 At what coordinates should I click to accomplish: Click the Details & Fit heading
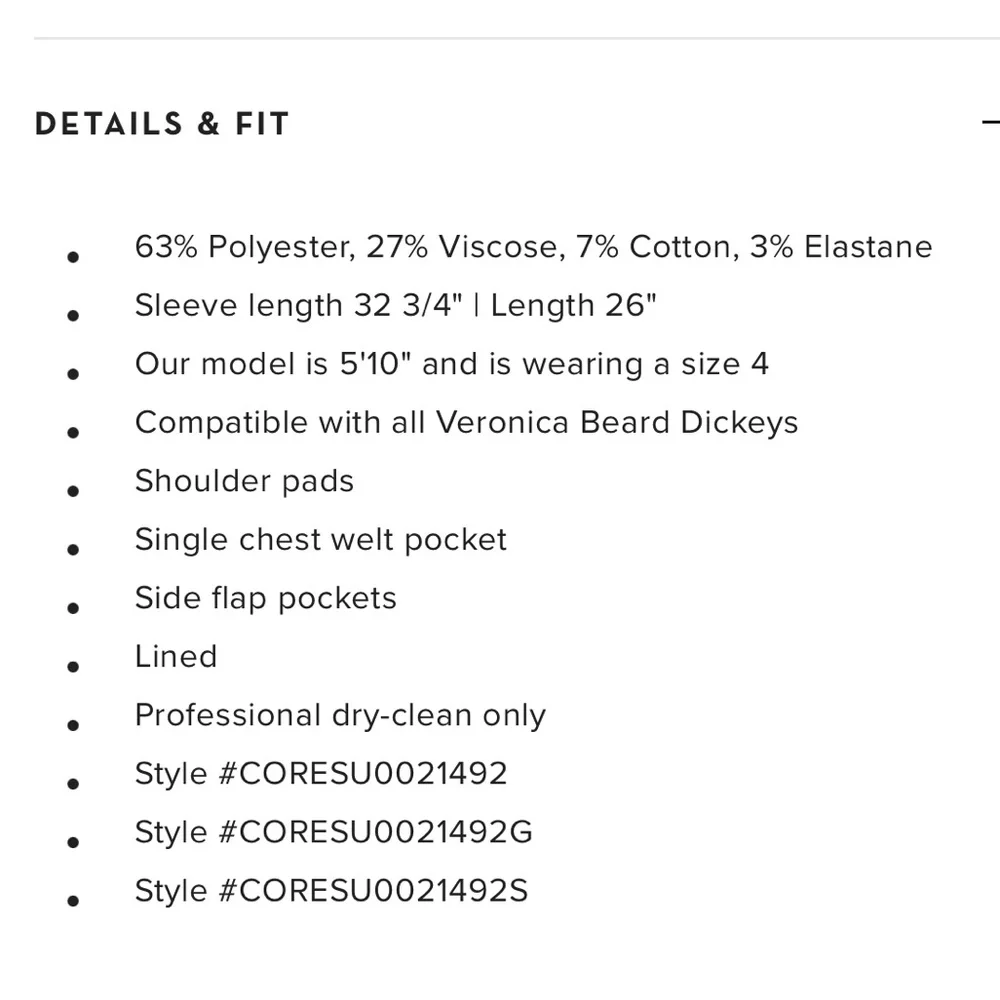(162, 123)
